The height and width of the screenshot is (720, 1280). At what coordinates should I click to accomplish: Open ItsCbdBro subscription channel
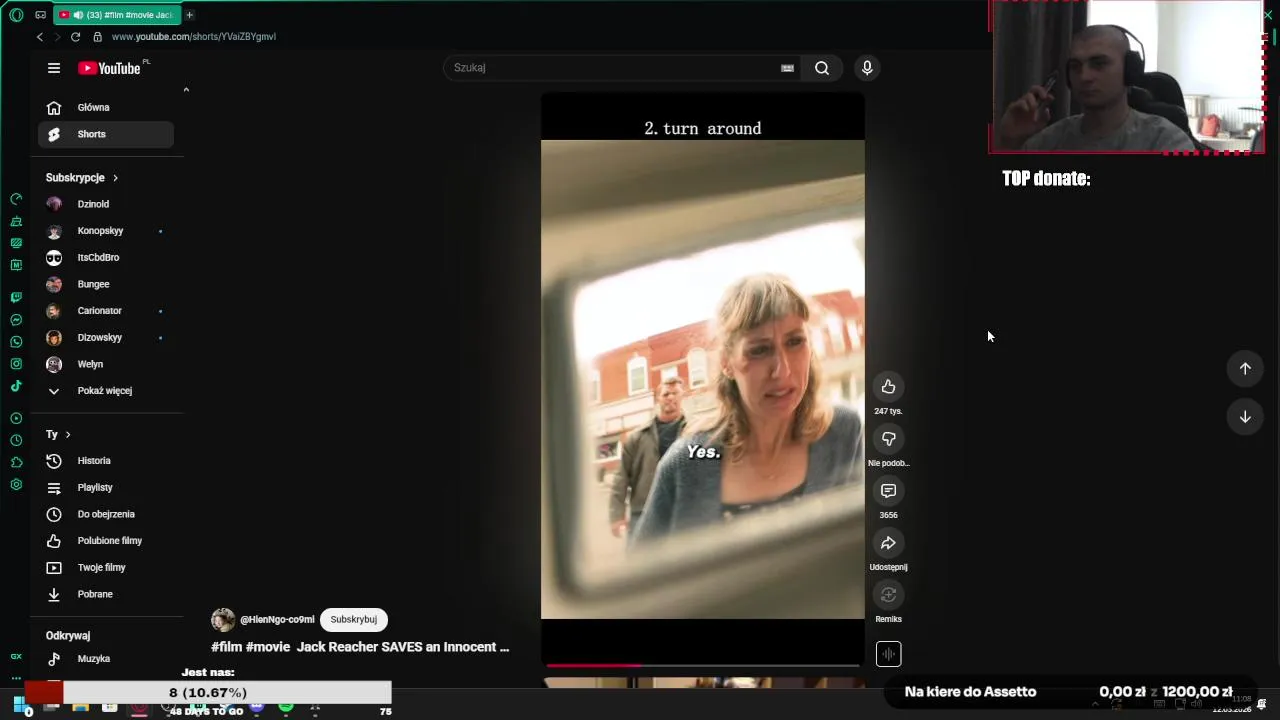[x=106, y=258]
